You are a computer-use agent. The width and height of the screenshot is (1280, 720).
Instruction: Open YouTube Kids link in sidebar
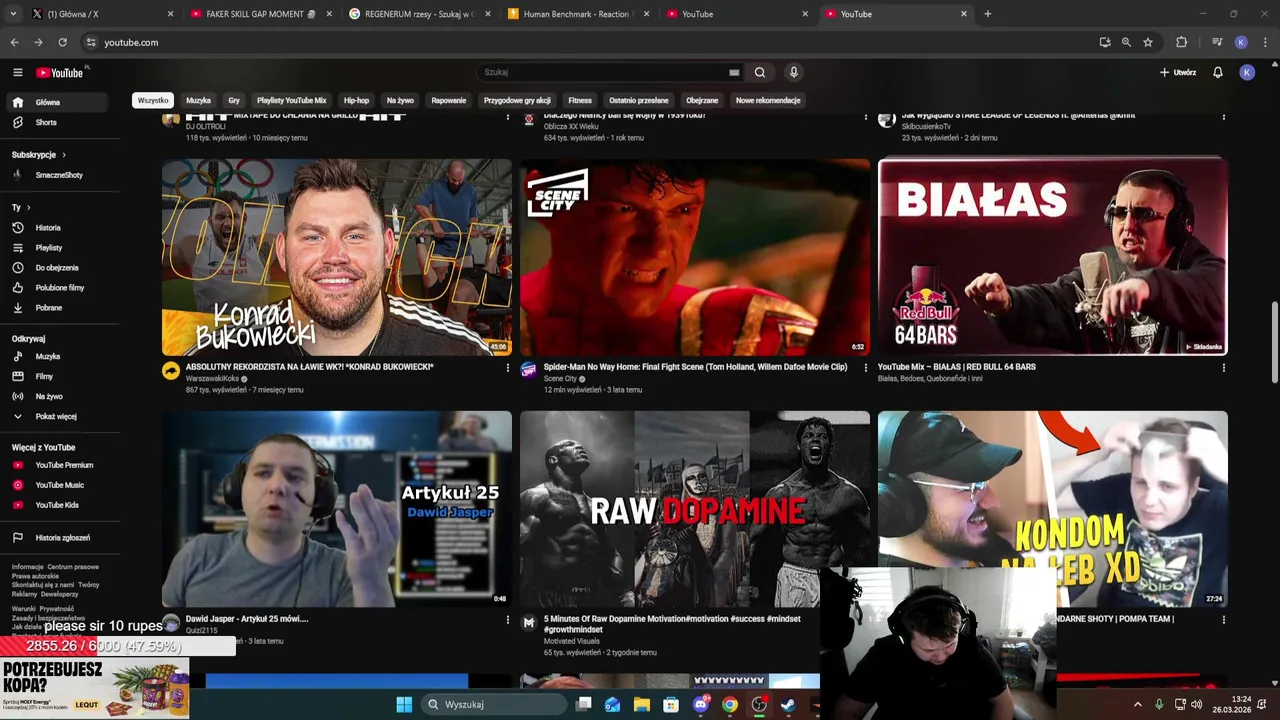click(59, 505)
